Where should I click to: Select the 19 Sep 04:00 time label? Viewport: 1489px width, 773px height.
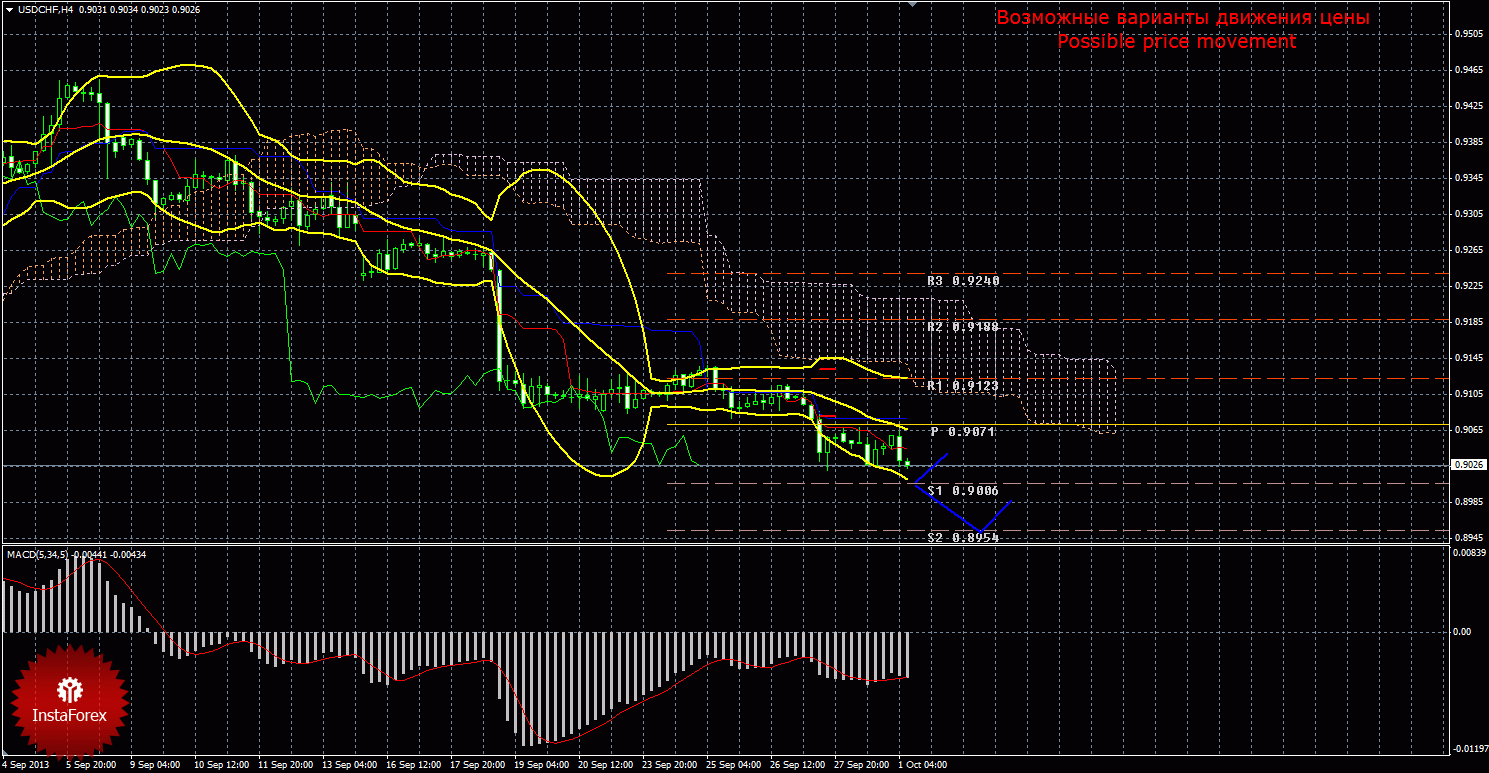coord(544,765)
